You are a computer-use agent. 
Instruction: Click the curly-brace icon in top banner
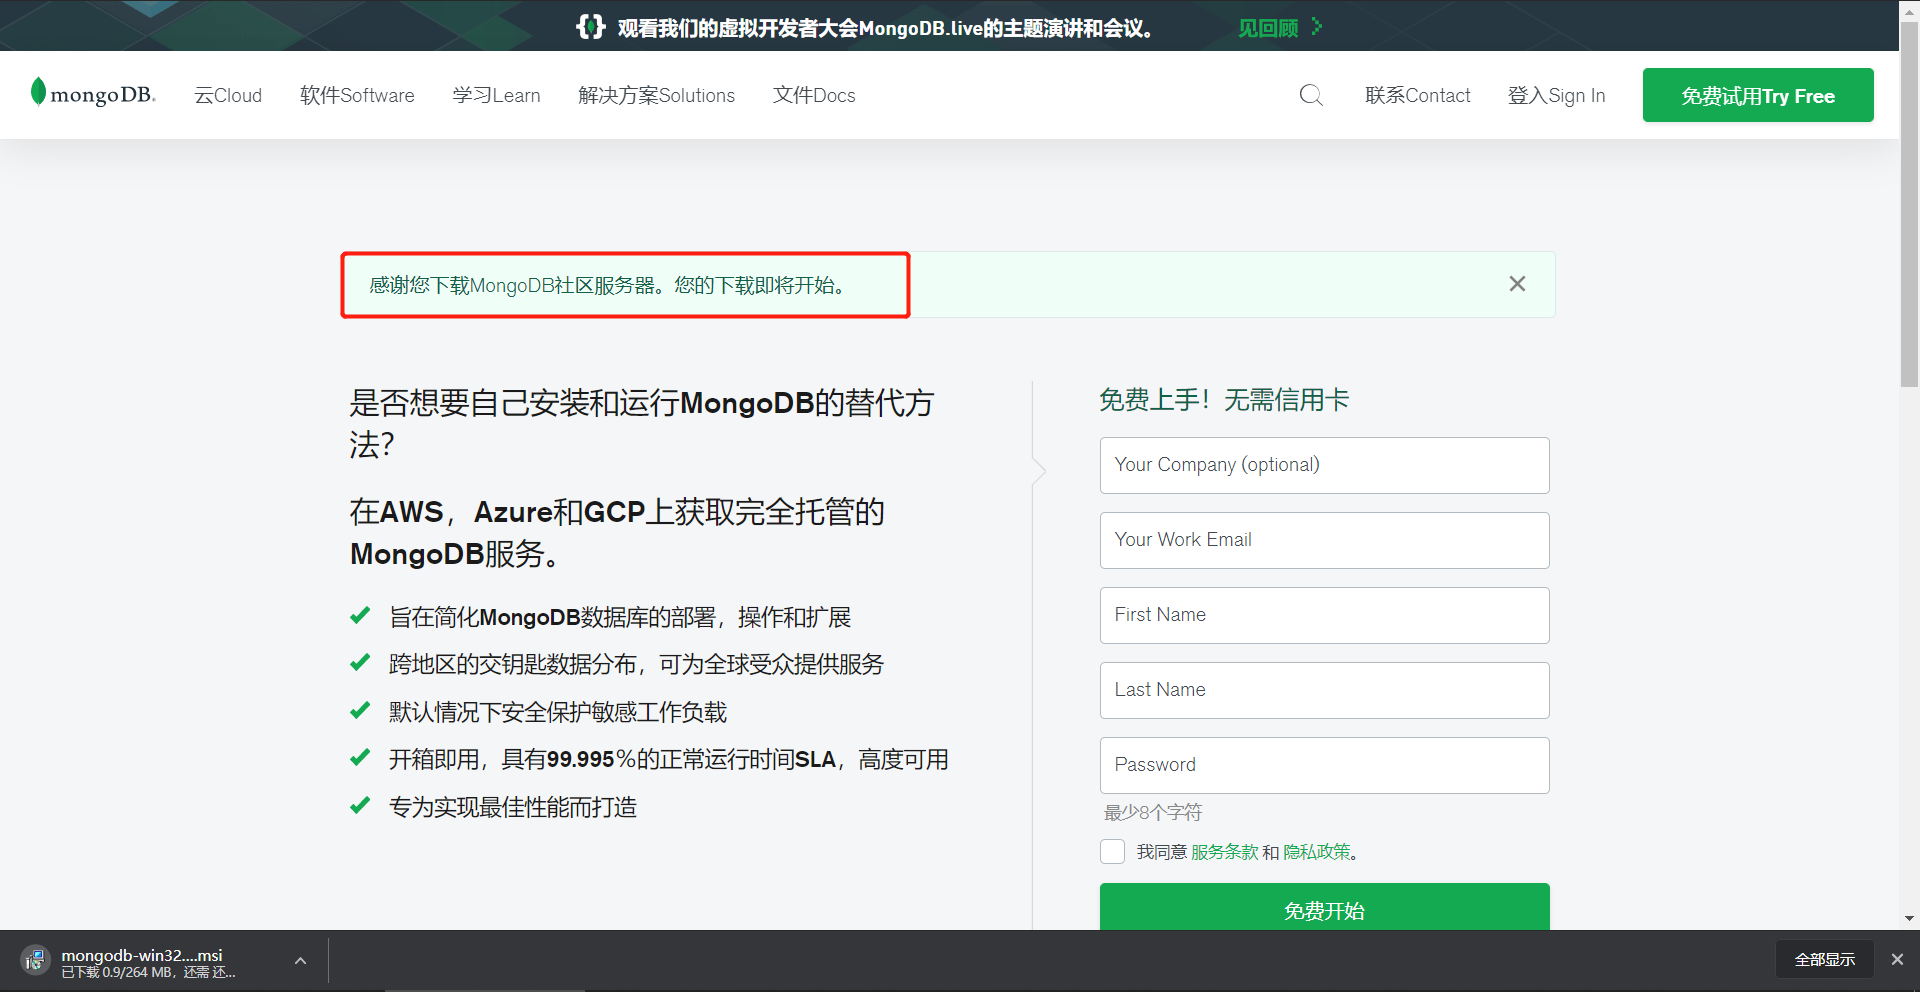tap(590, 27)
